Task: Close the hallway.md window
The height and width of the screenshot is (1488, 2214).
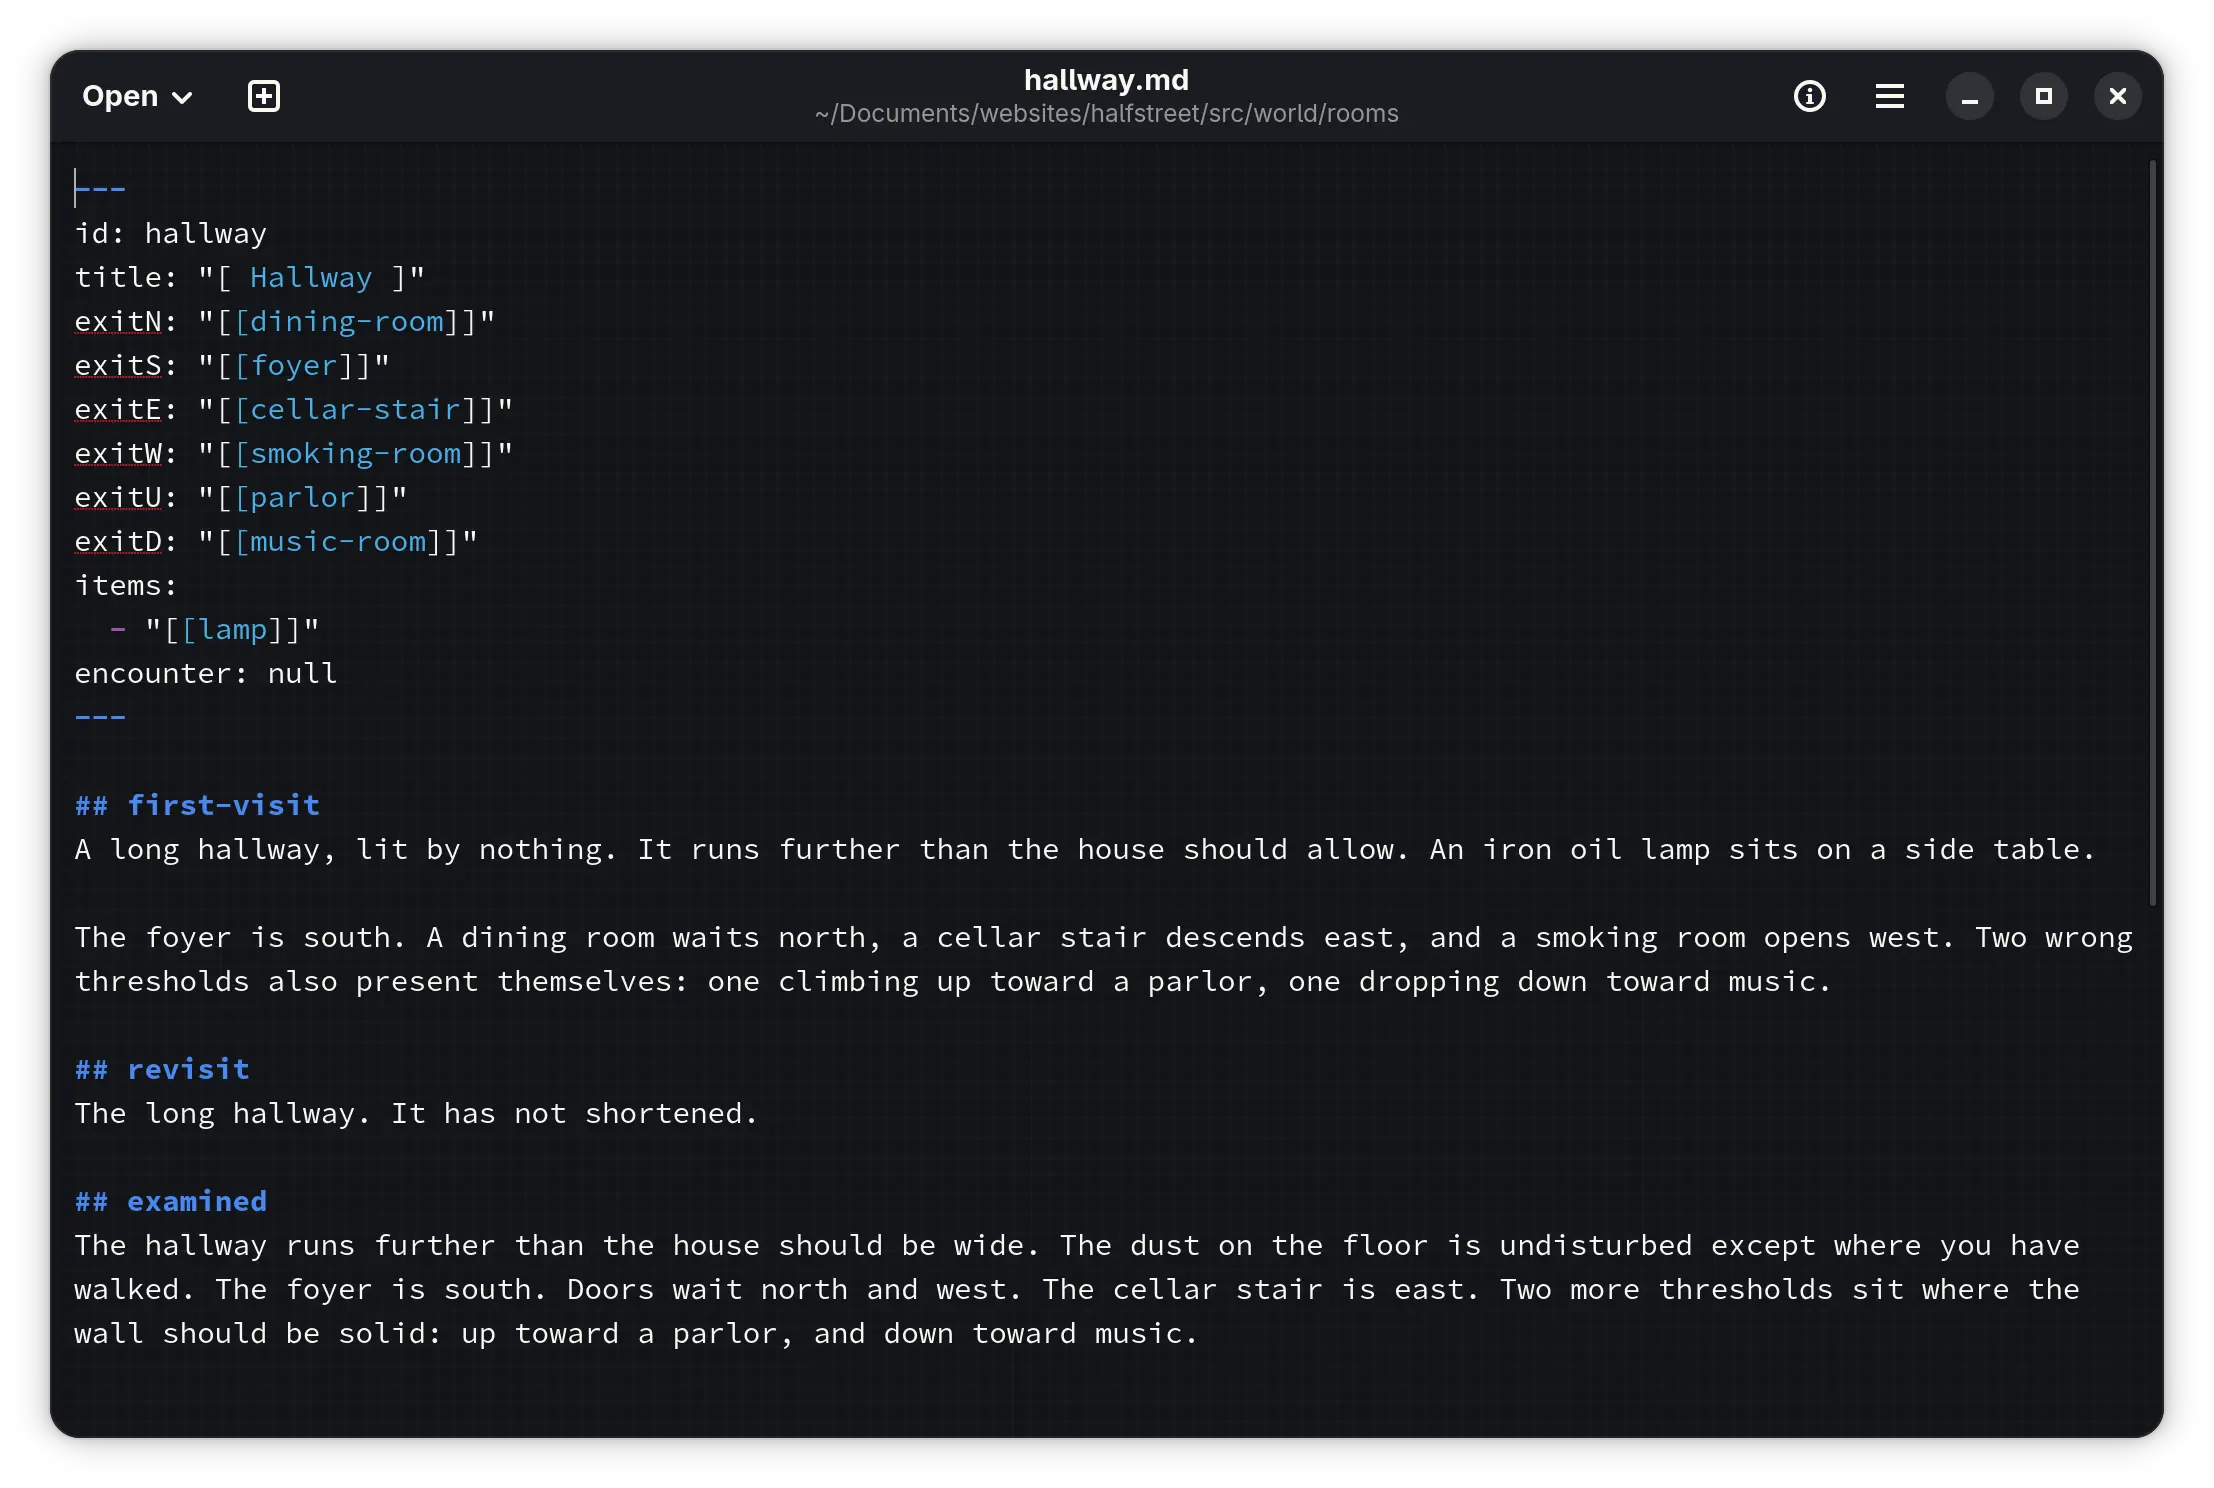Action: click(x=2118, y=96)
